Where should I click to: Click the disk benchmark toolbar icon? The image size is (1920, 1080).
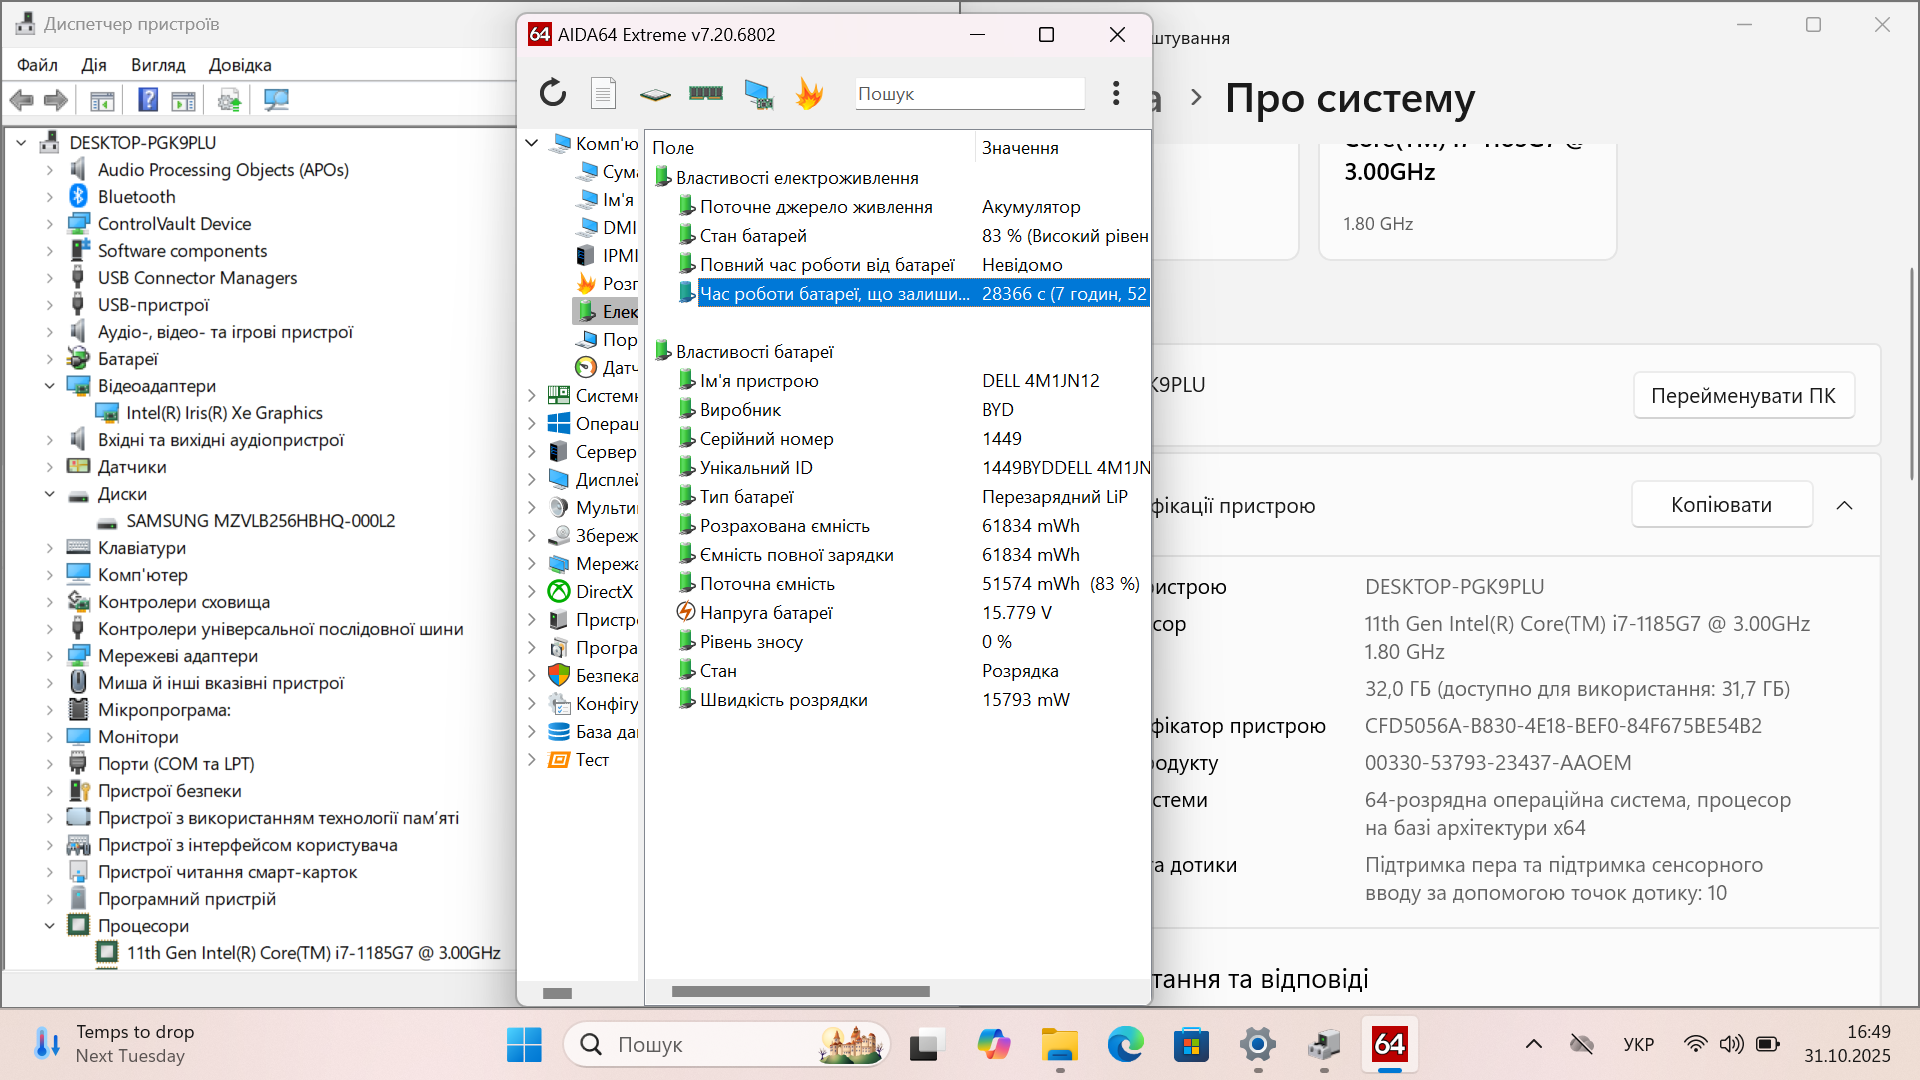pos(655,94)
